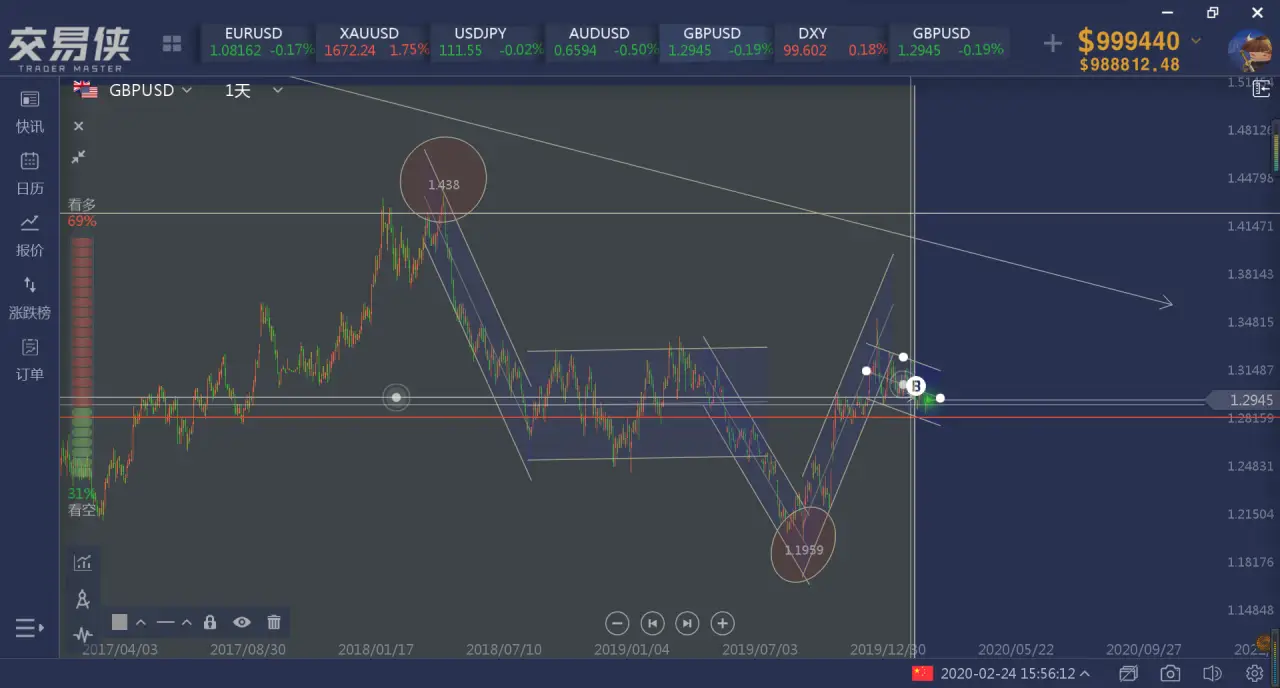Select the EURUSD ticker tab
The width and height of the screenshot is (1280, 688).
coord(259,42)
